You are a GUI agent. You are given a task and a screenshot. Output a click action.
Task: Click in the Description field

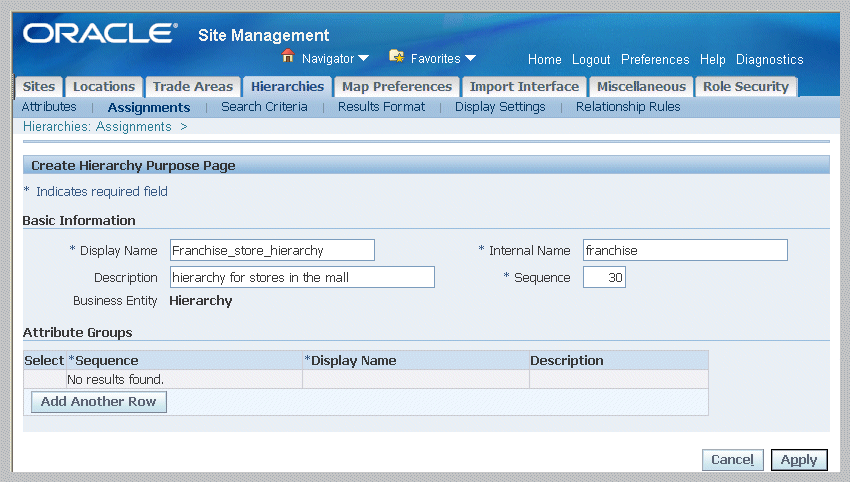[x=302, y=277]
